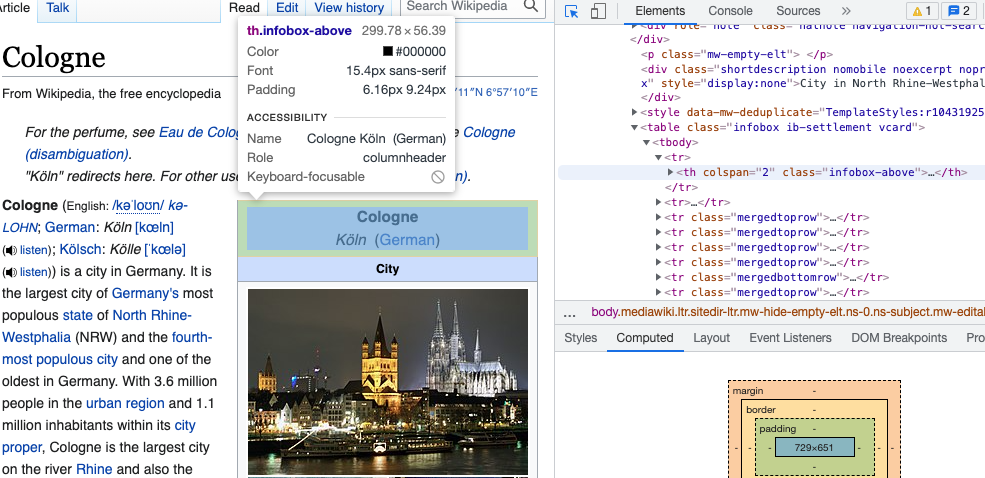Image resolution: width=985 pixels, height=478 pixels.
Task: Show more DevTools tabs via double chevron
Action: coord(845,11)
